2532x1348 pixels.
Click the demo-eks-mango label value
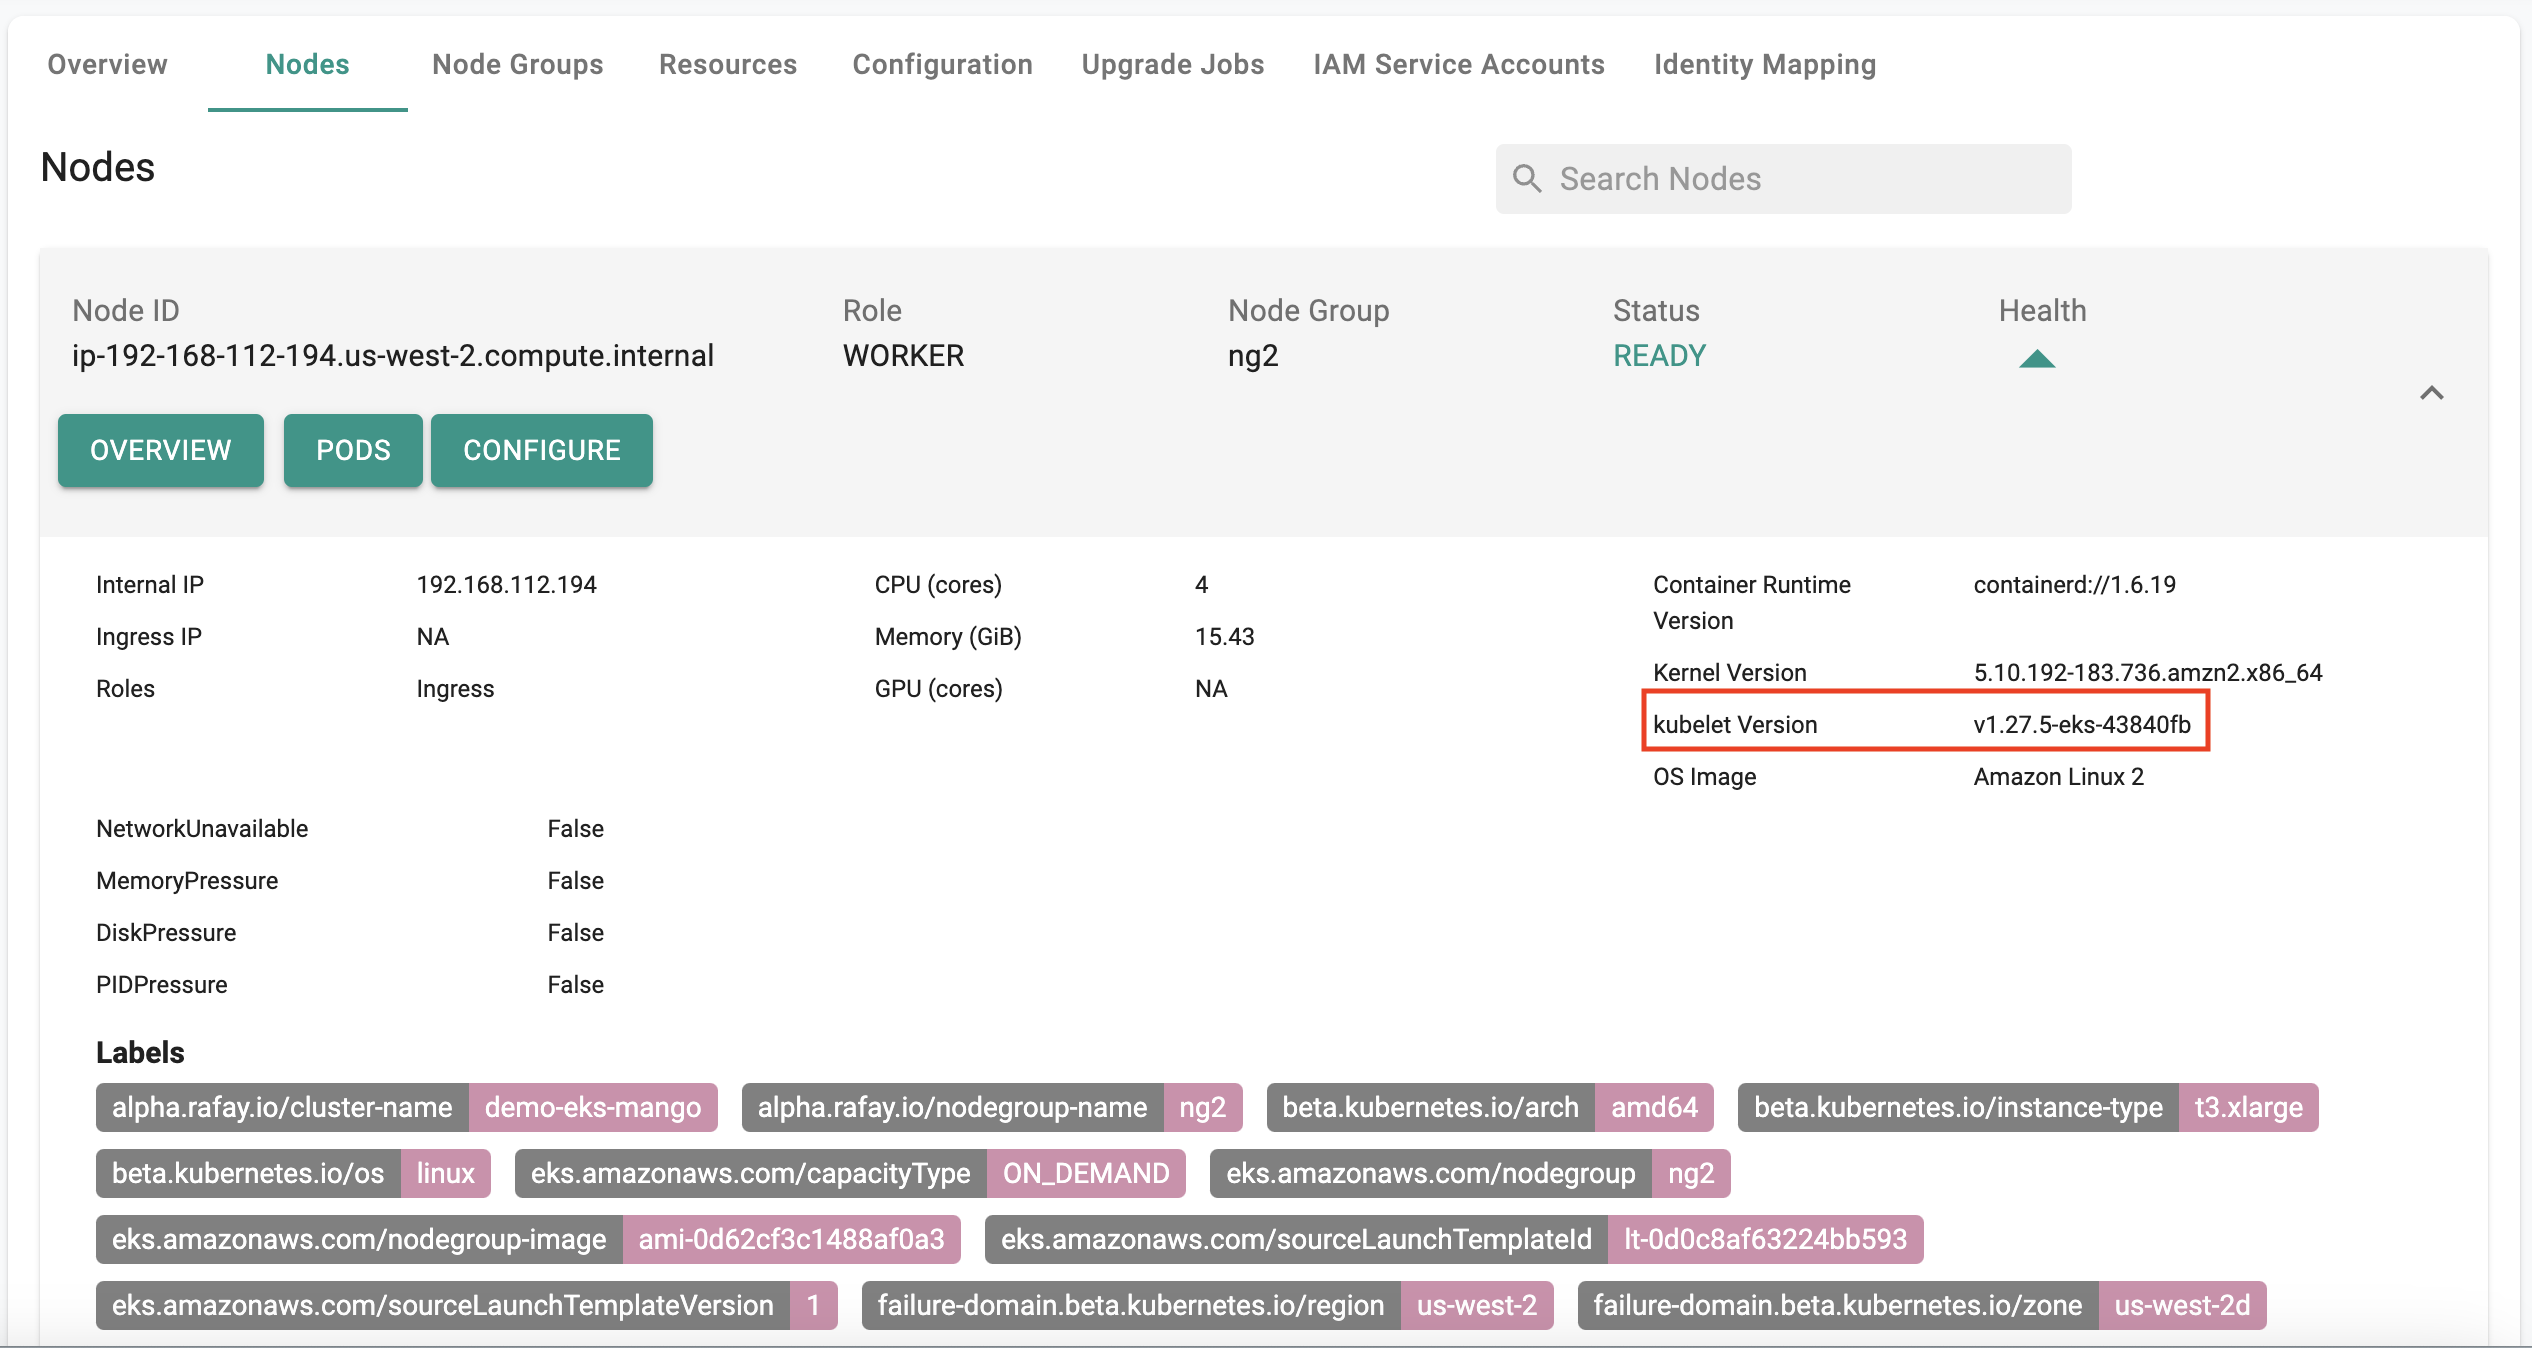[593, 1107]
